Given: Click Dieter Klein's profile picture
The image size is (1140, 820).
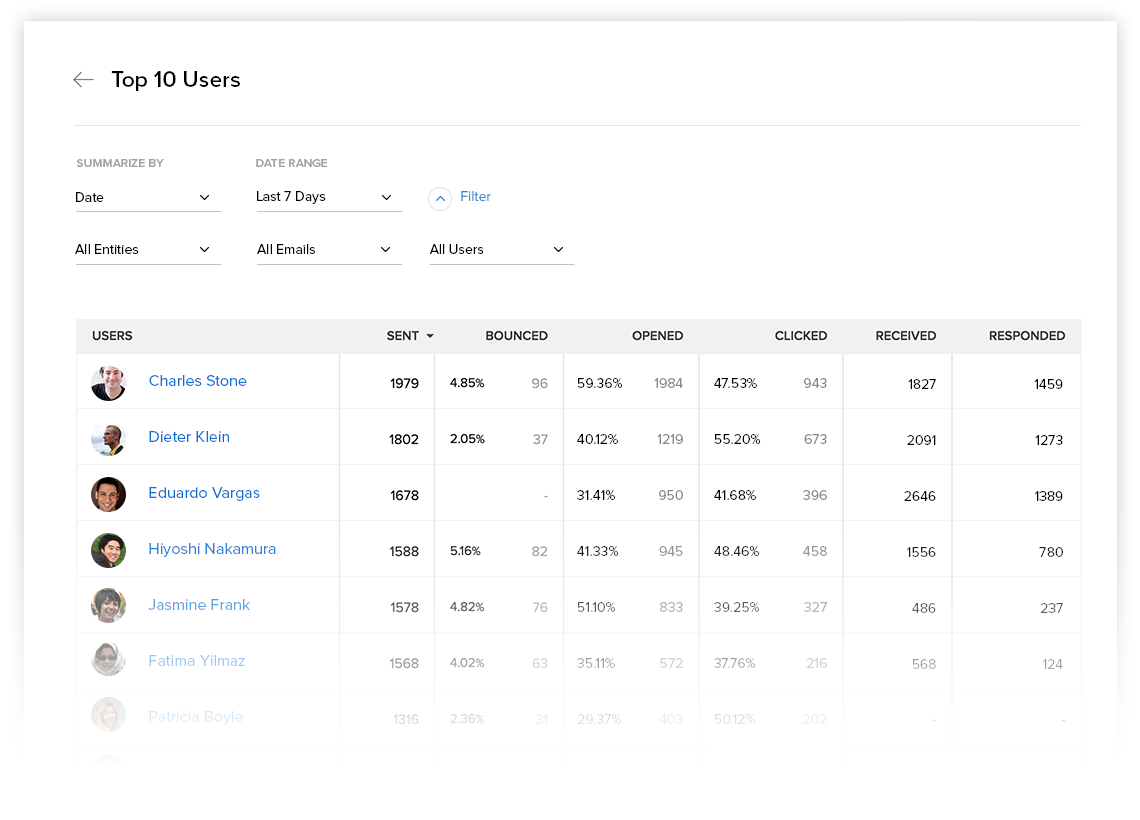Looking at the screenshot, I should tap(108, 439).
